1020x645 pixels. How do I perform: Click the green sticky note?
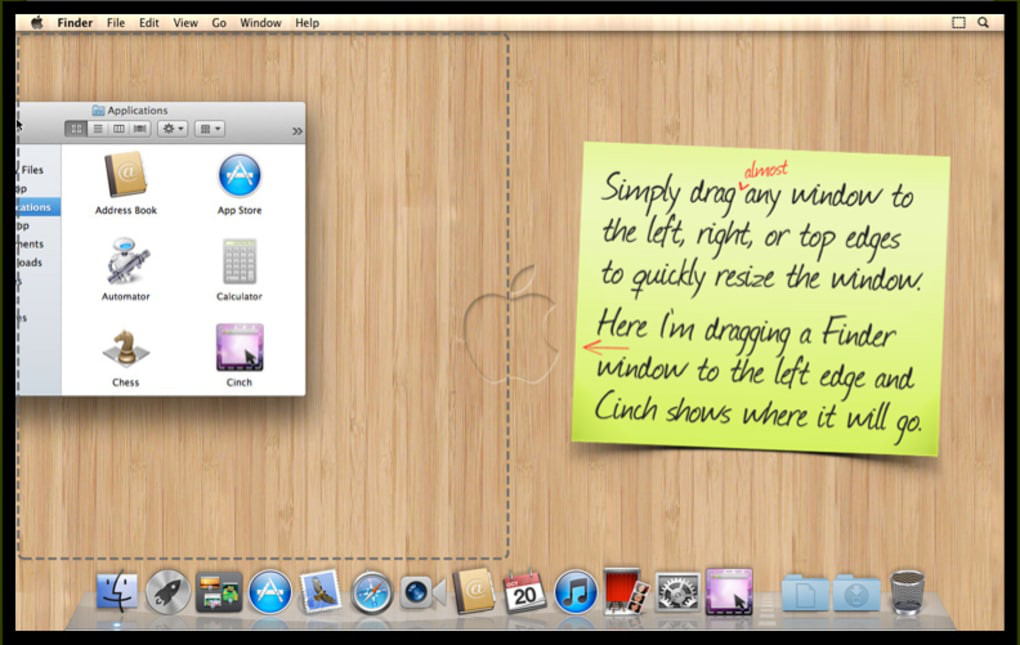pos(760,300)
